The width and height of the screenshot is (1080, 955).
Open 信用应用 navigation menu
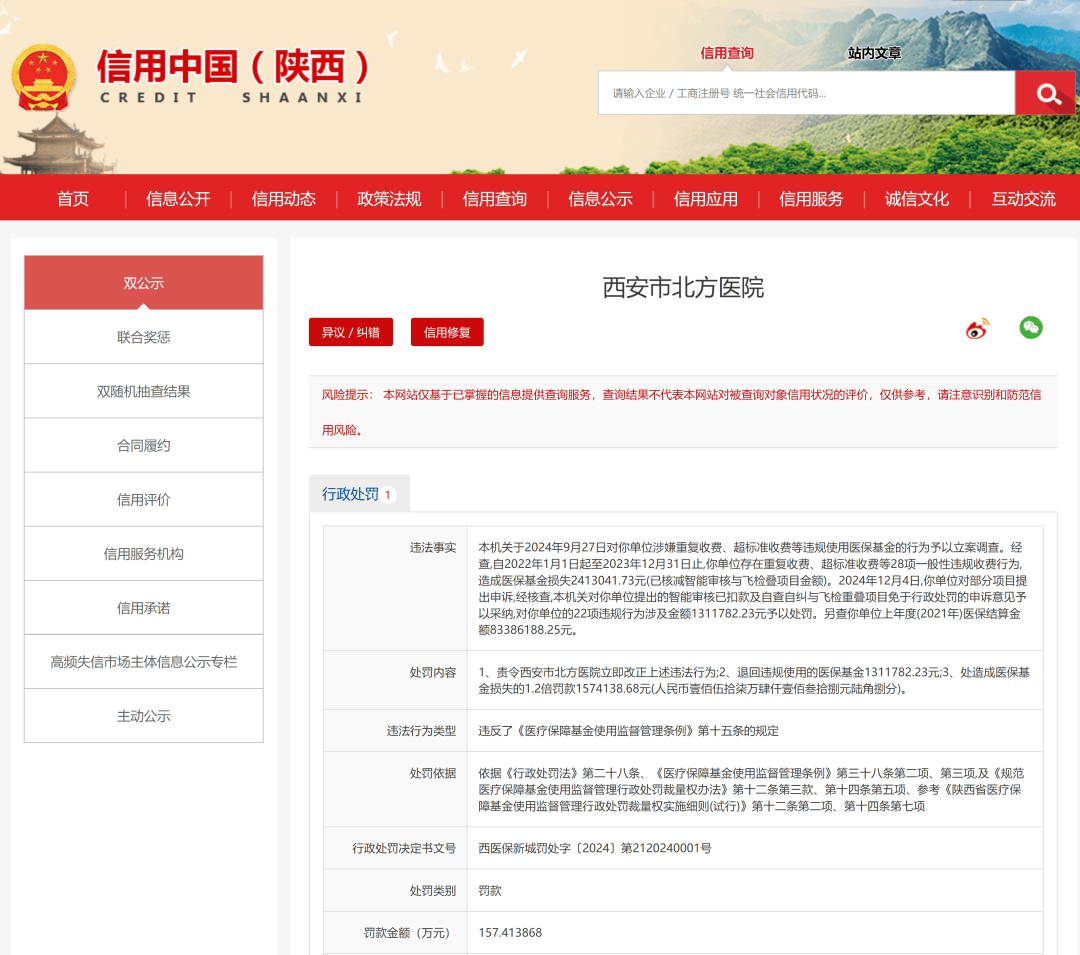point(705,199)
